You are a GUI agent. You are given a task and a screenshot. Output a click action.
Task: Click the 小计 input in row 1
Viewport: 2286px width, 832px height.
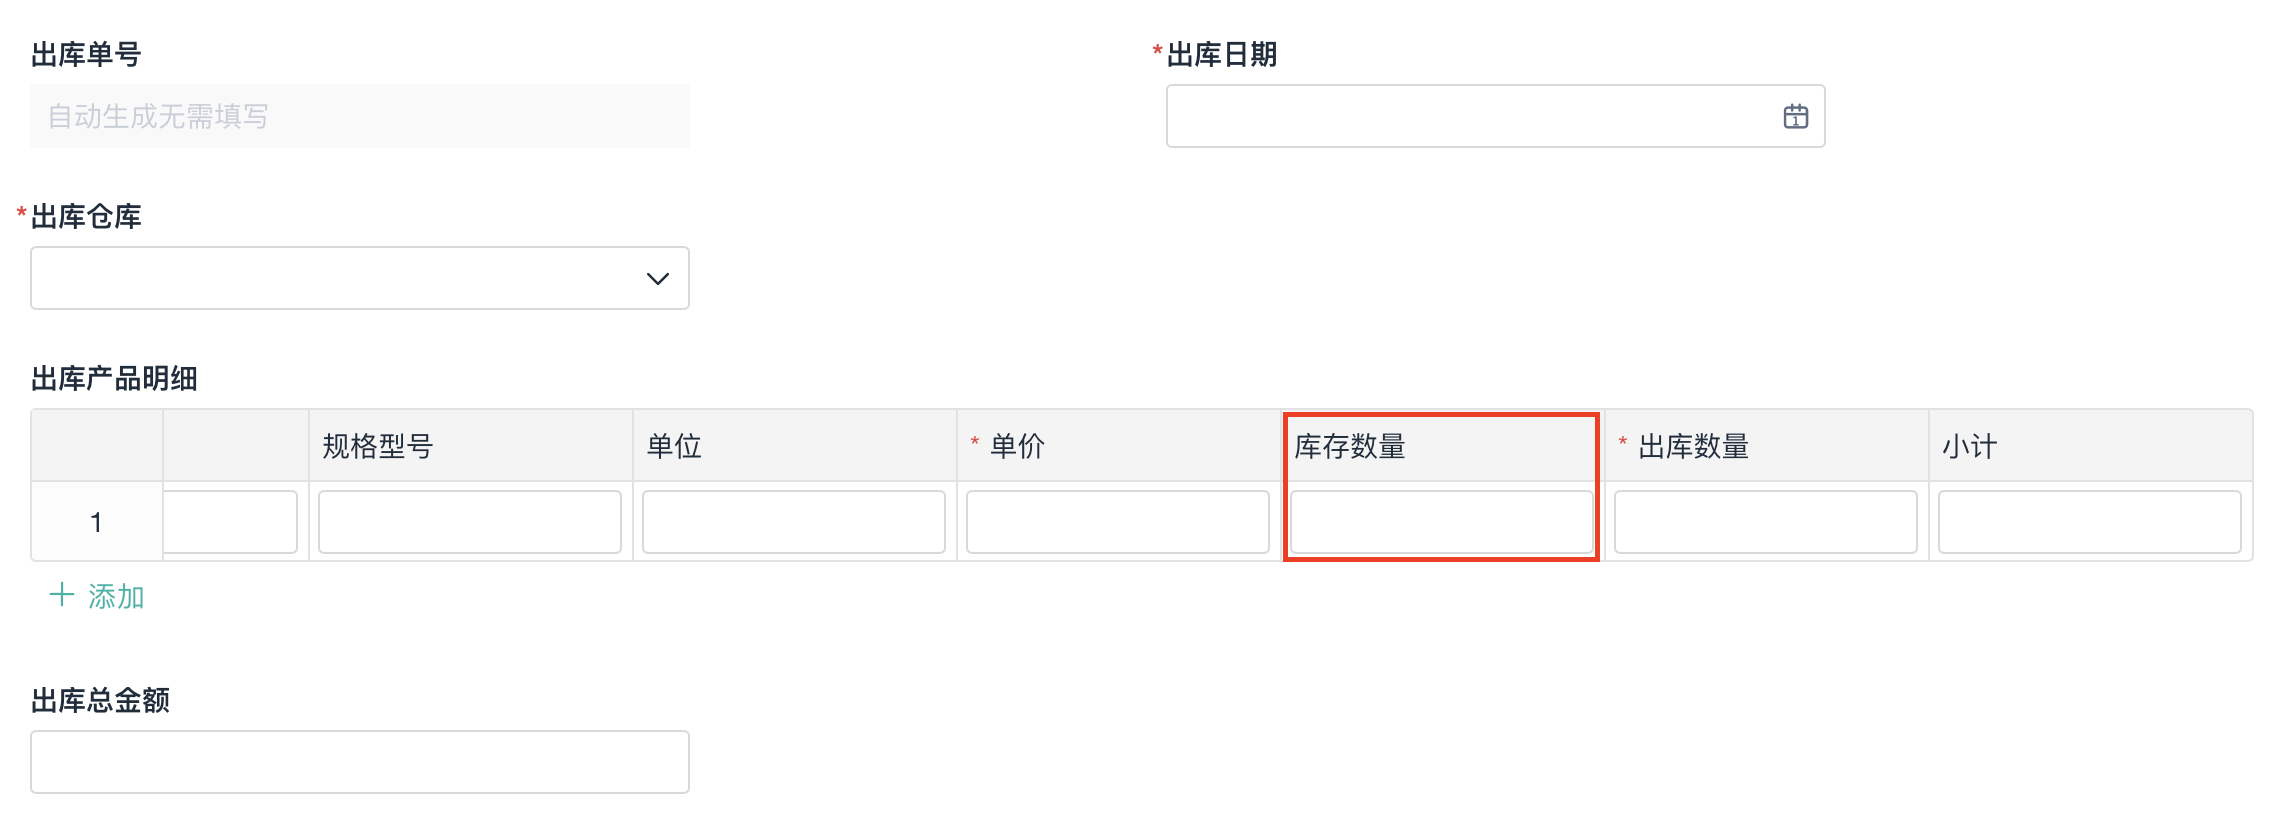[2089, 522]
